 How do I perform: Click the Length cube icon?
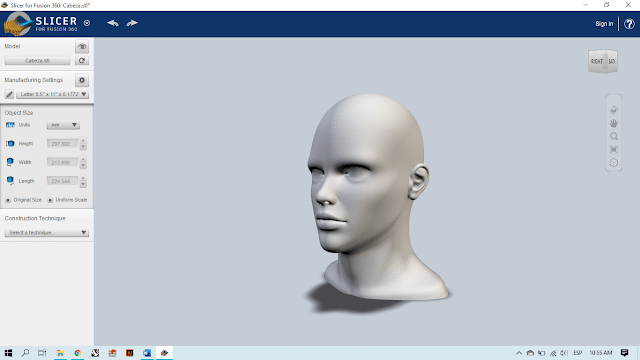tap(10, 180)
